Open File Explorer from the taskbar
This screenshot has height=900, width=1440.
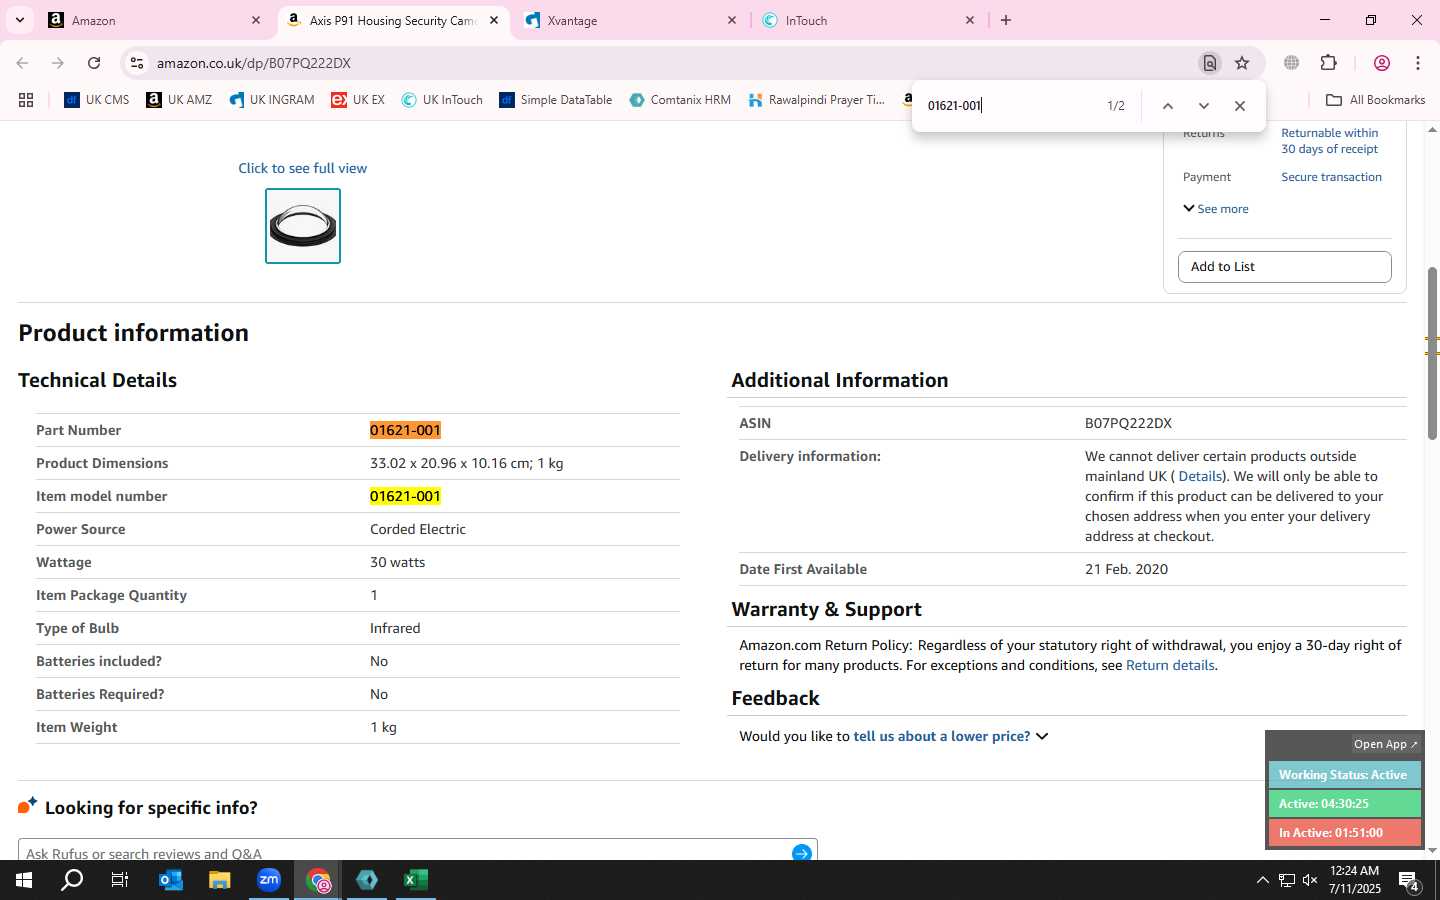(219, 880)
